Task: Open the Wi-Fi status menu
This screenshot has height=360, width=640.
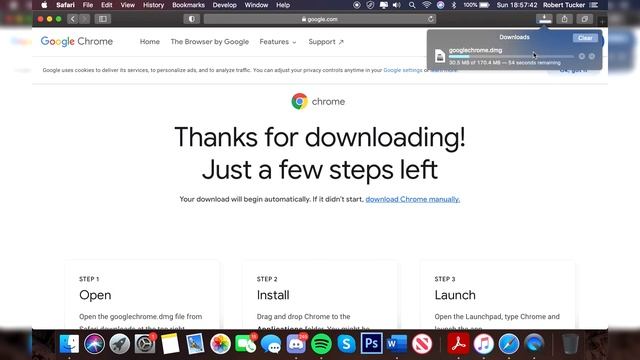Action: pos(427,5)
